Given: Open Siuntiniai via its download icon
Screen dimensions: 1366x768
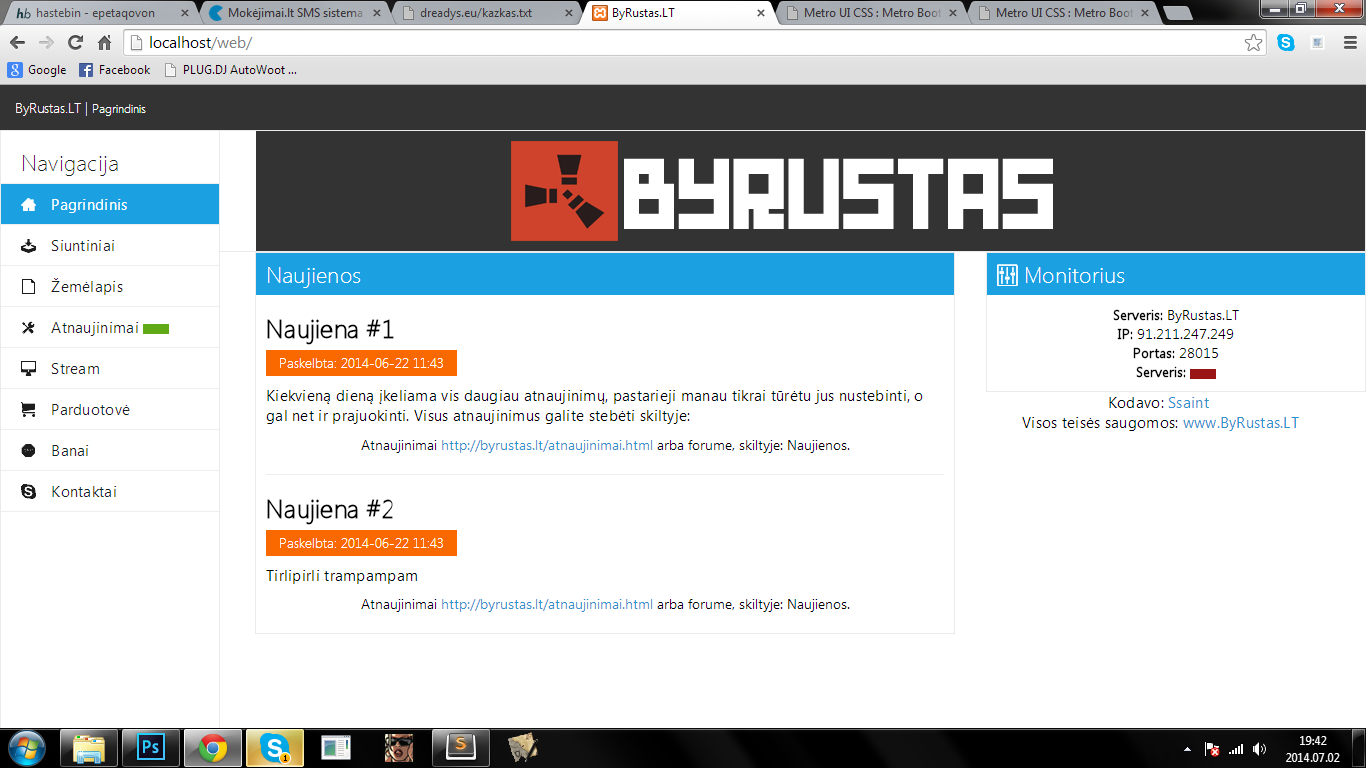Looking at the screenshot, I should pos(29,246).
